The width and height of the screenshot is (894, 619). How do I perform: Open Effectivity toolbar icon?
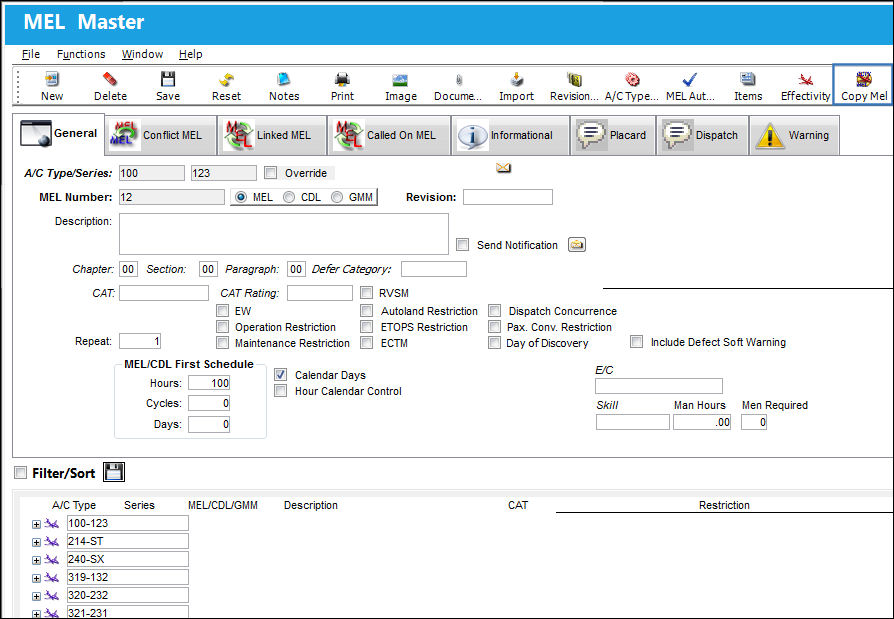(806, 79)
